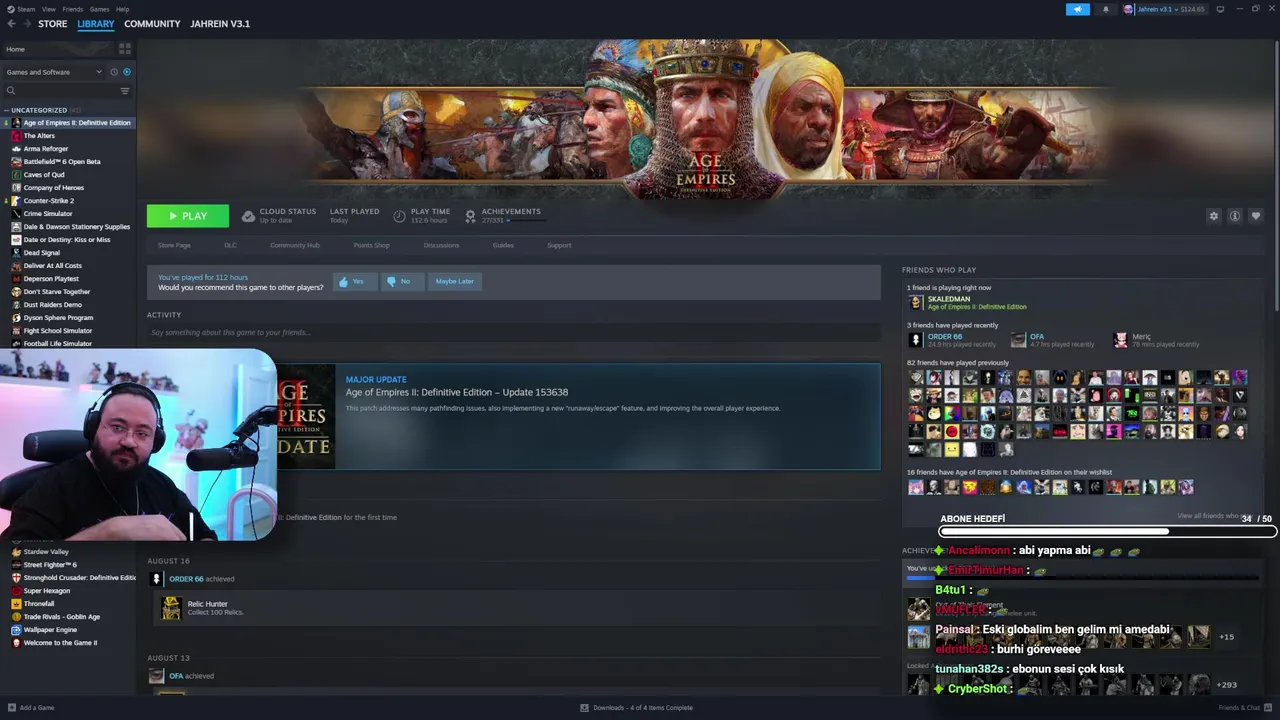Open the Jahrein v3.1 account dropdown
This screenshot has width=1280, height=720.
pos(1165,9)
